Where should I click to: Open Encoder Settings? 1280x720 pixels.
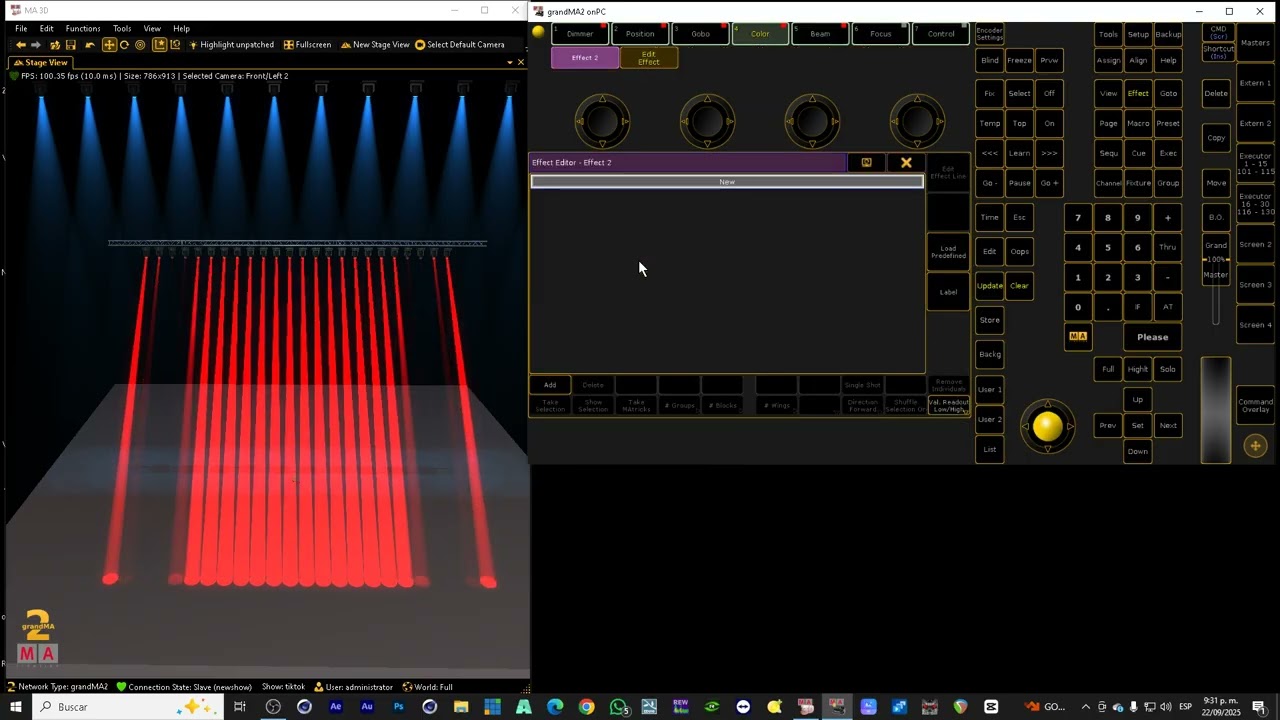[989, 34]
